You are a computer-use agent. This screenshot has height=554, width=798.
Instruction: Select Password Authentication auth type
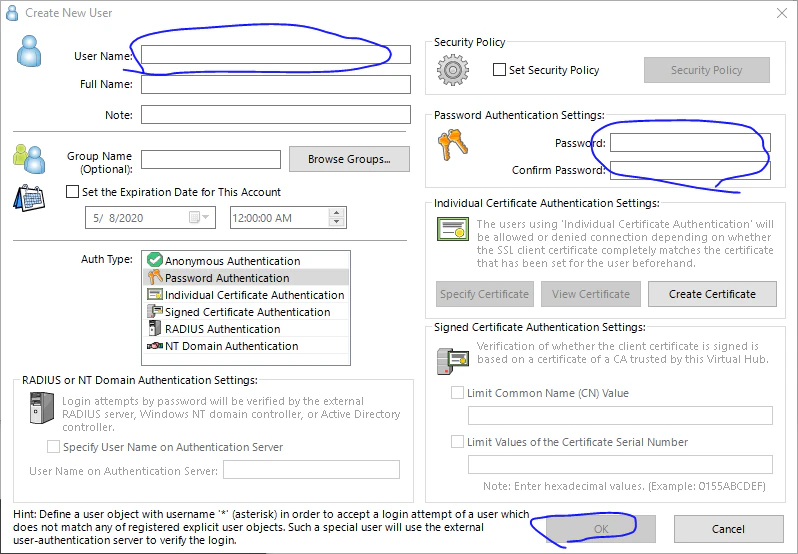pos(246,278)
